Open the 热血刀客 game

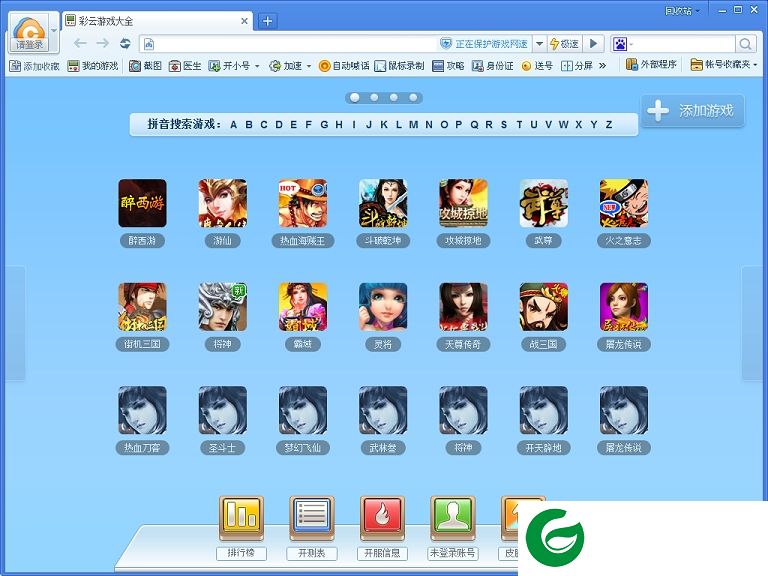pos(142,410)
